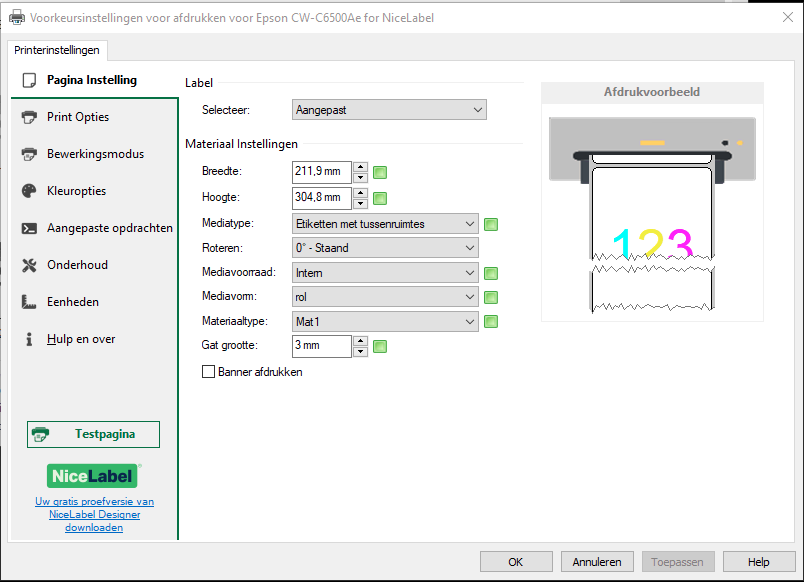Open the Mediavoorraad dropdown
Image resolution: width=804 pixels, height=582 pixels.
pyautogui.click(x=385, y=273)
